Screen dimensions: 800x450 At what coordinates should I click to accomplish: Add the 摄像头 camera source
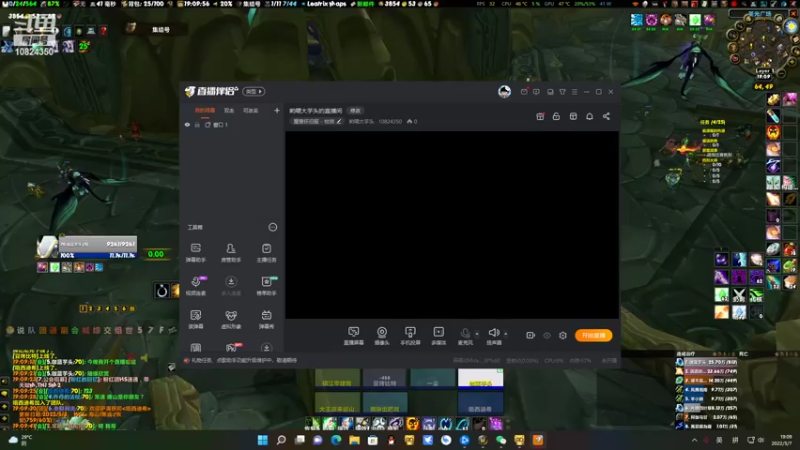pyautogui.click(x=382, y=336)
